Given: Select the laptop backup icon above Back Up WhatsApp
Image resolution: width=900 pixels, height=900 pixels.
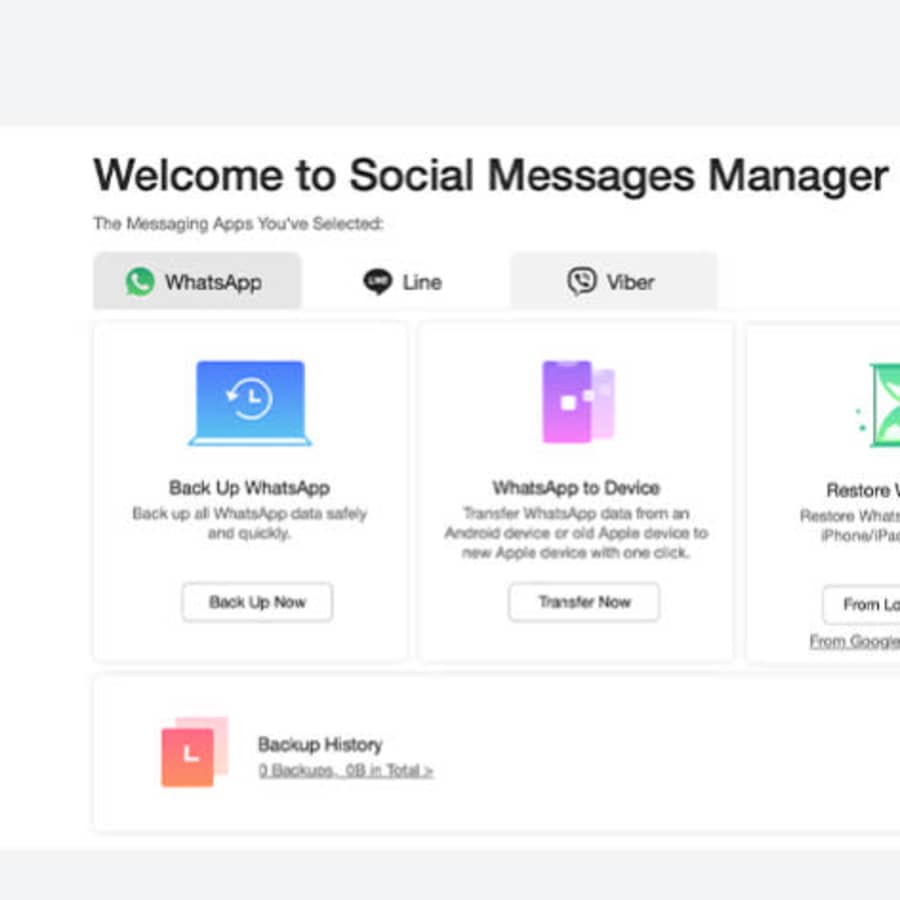Looking at the screenshot, I should 249,401.
